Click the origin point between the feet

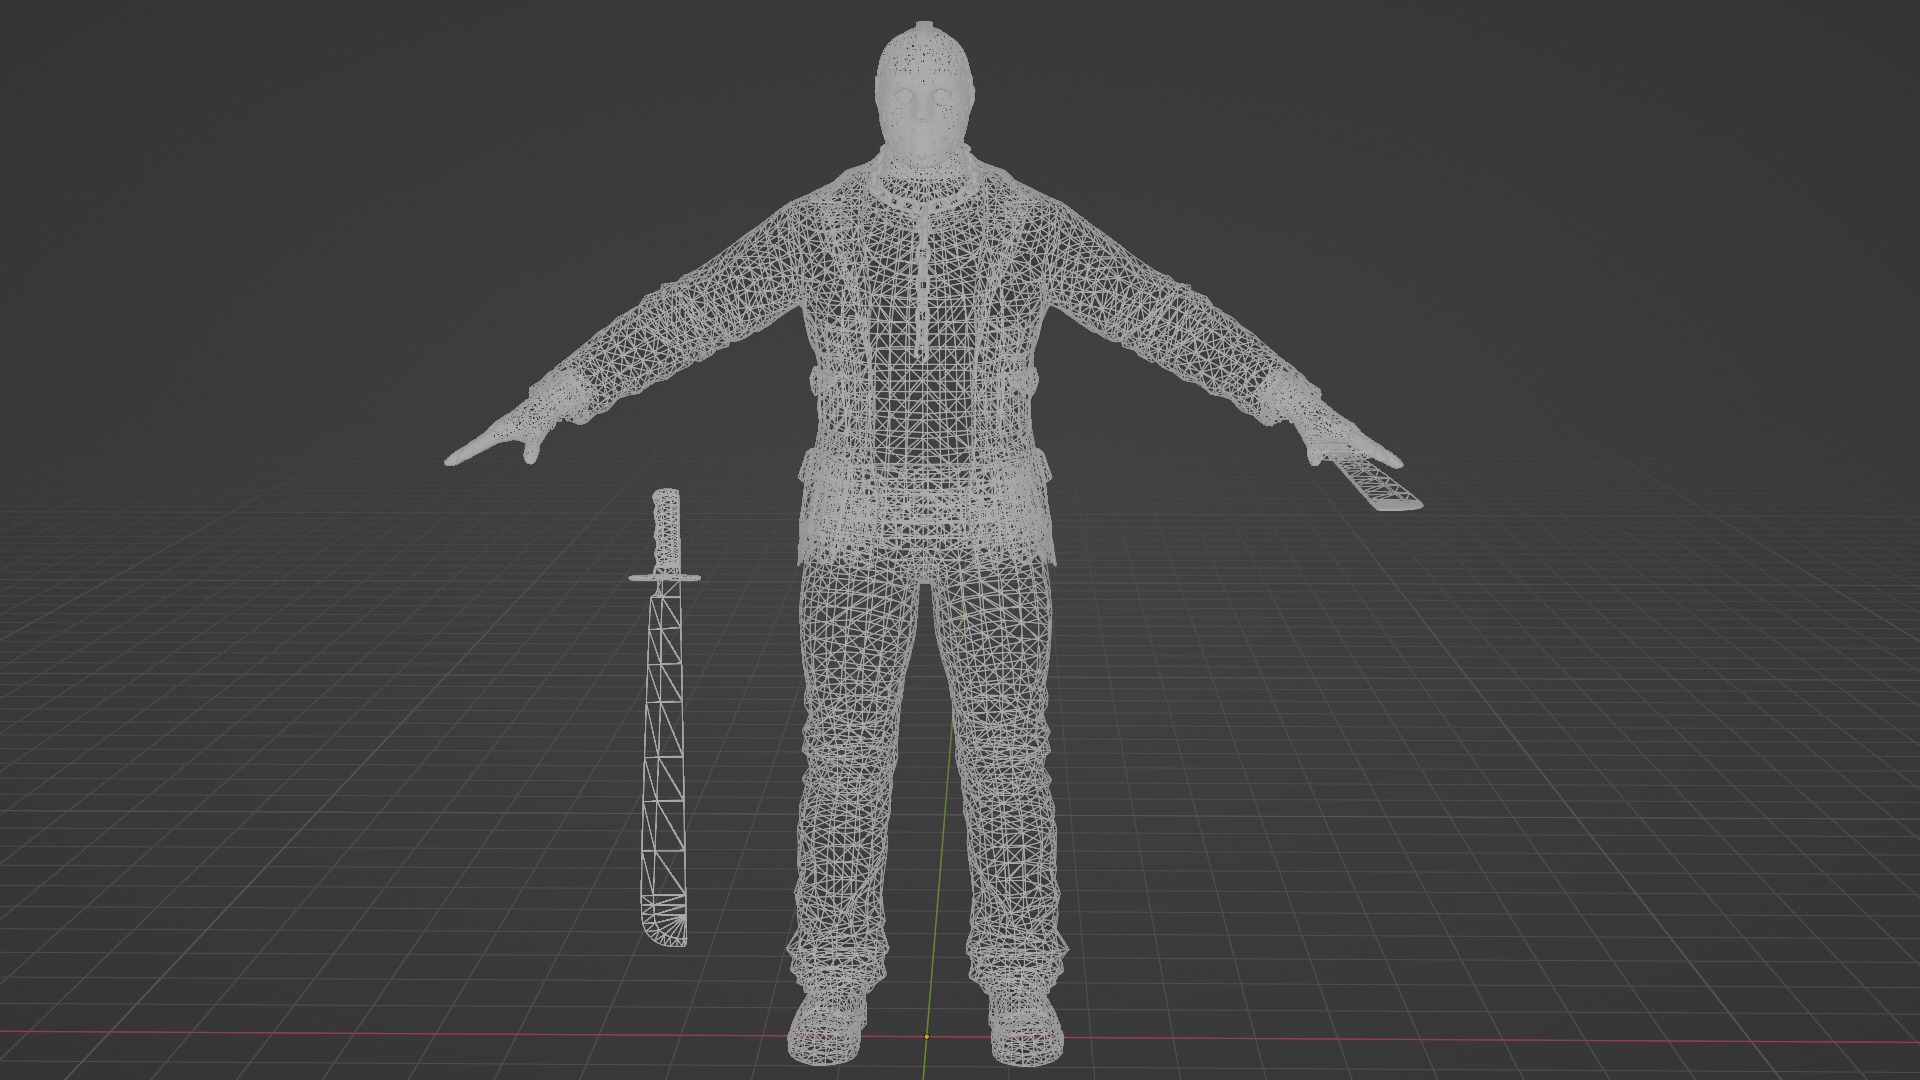point(927,1037)
